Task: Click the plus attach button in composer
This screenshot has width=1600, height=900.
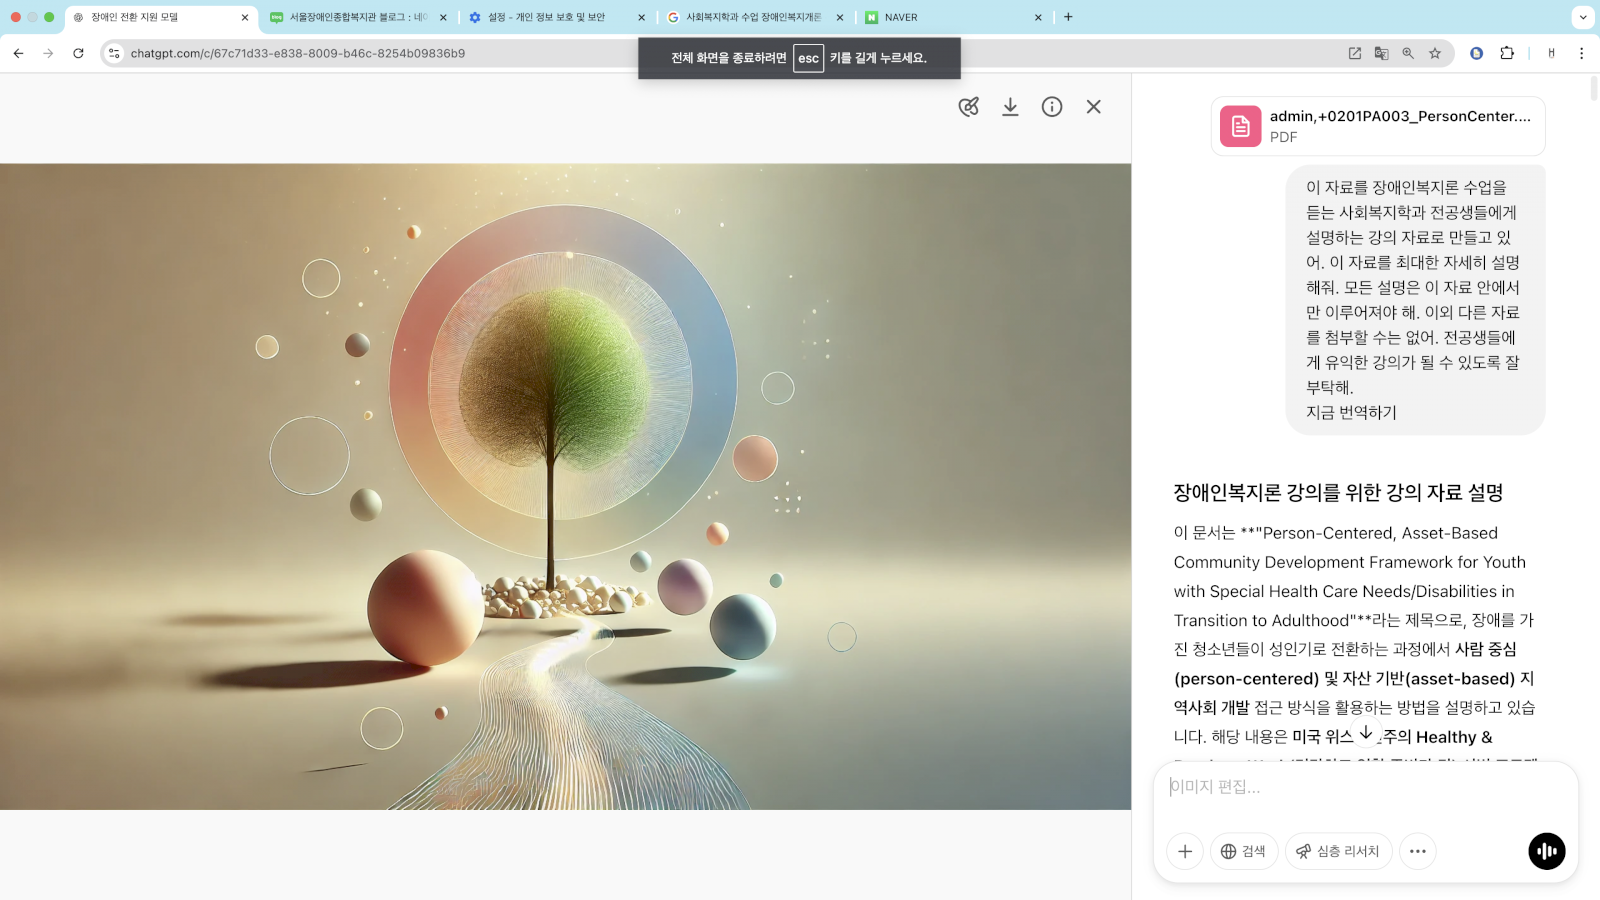Action: coord(1185,851)
